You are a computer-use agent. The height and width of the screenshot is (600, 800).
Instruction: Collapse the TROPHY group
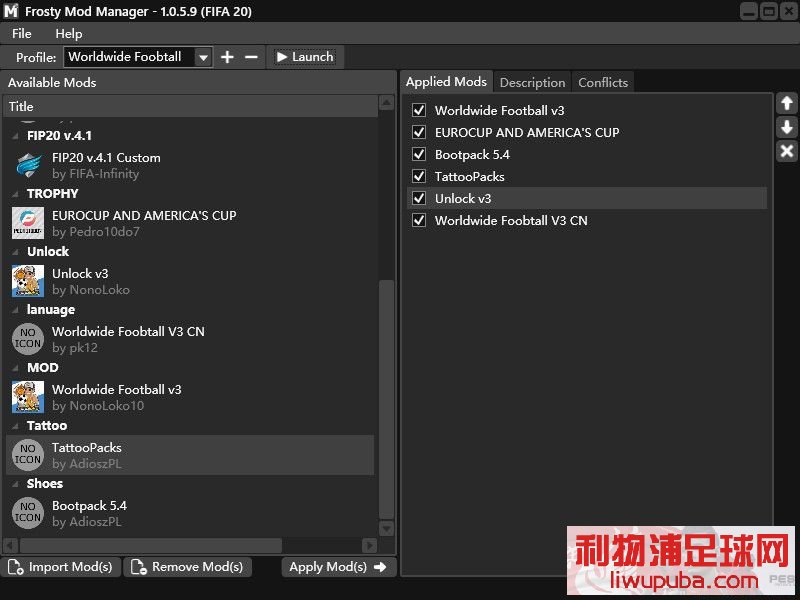(15, 194)
